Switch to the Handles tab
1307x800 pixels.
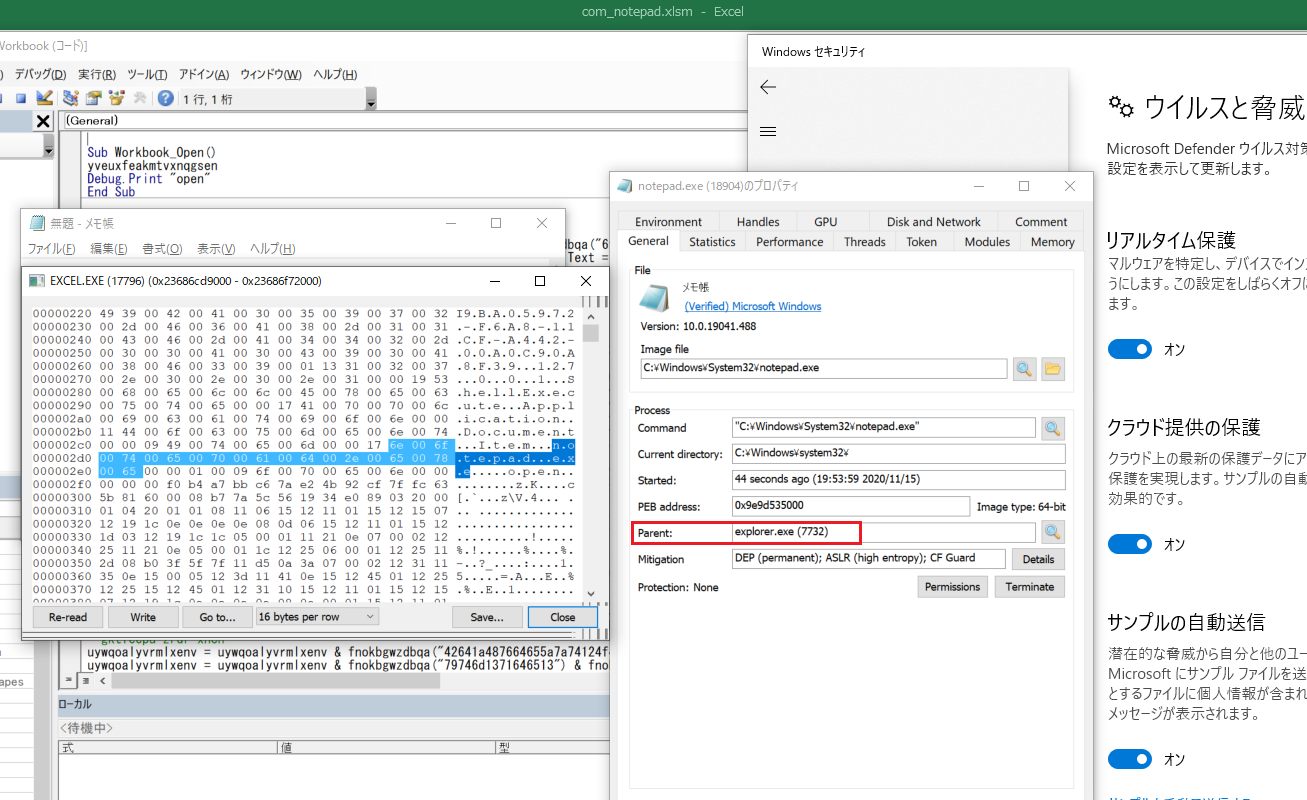pyautogui.click(x=758, y=222)
